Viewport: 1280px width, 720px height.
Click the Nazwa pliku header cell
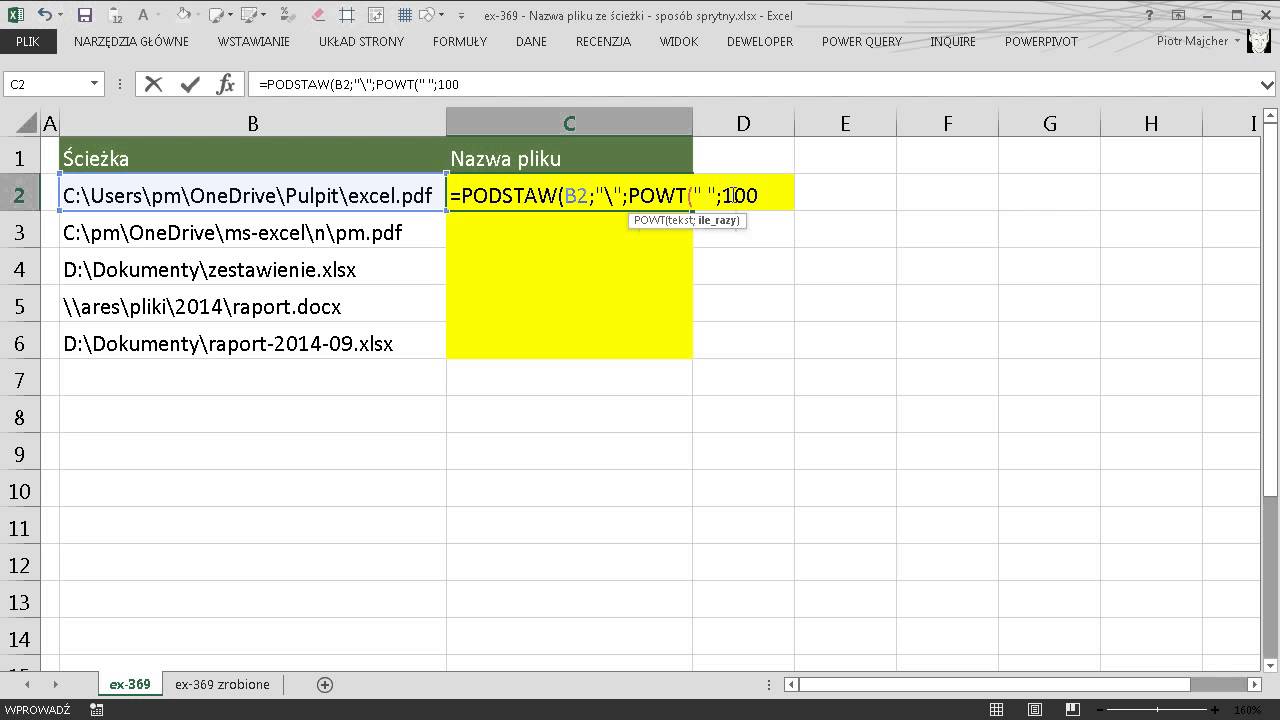click(569, 159)
